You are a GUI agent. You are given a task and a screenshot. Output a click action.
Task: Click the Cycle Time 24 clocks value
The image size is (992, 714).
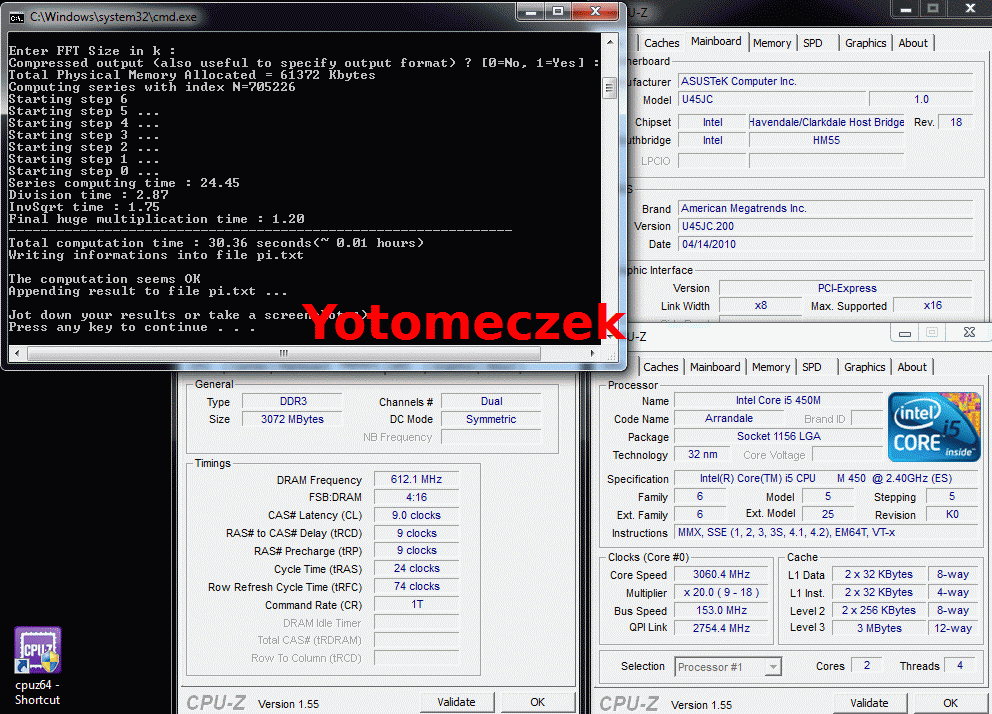(x=416, y=569)
